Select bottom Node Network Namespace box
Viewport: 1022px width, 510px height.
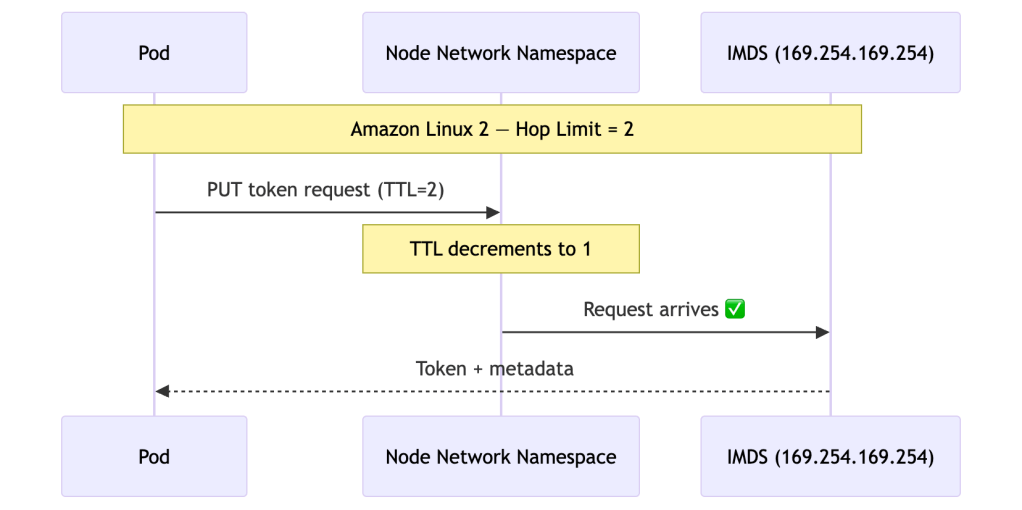coord(500,457)
